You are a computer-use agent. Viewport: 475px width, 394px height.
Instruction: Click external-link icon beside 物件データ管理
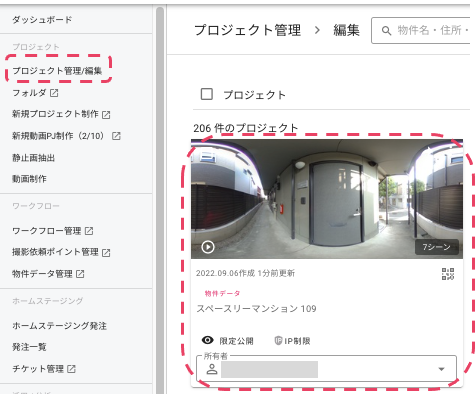point(80,274)
